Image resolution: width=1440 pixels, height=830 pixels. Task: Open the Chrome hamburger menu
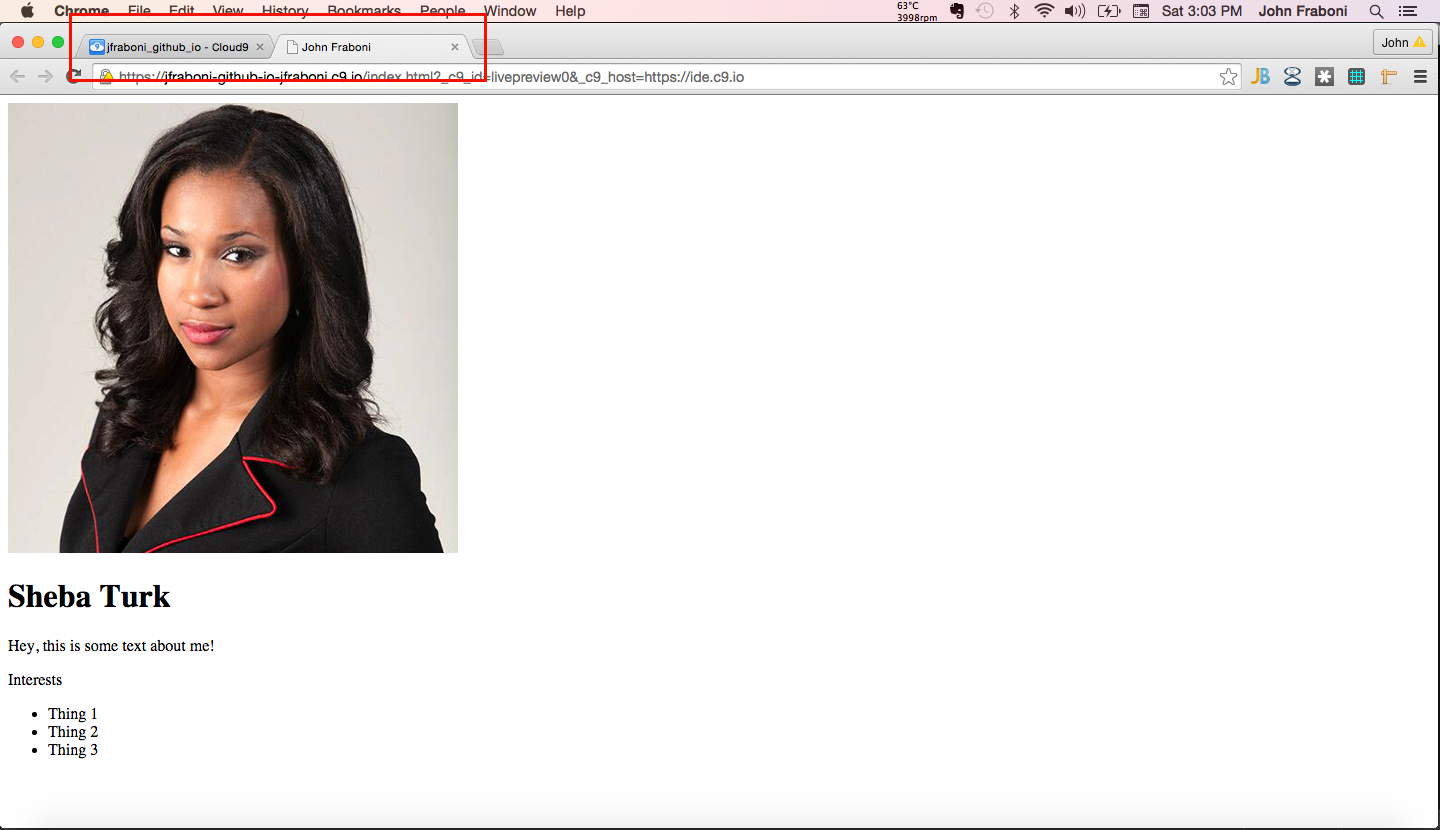[1420, 77]
